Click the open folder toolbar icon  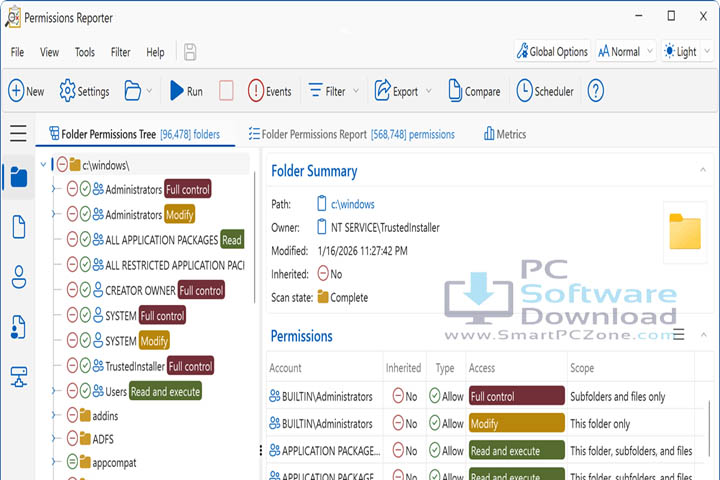(132, 91)
